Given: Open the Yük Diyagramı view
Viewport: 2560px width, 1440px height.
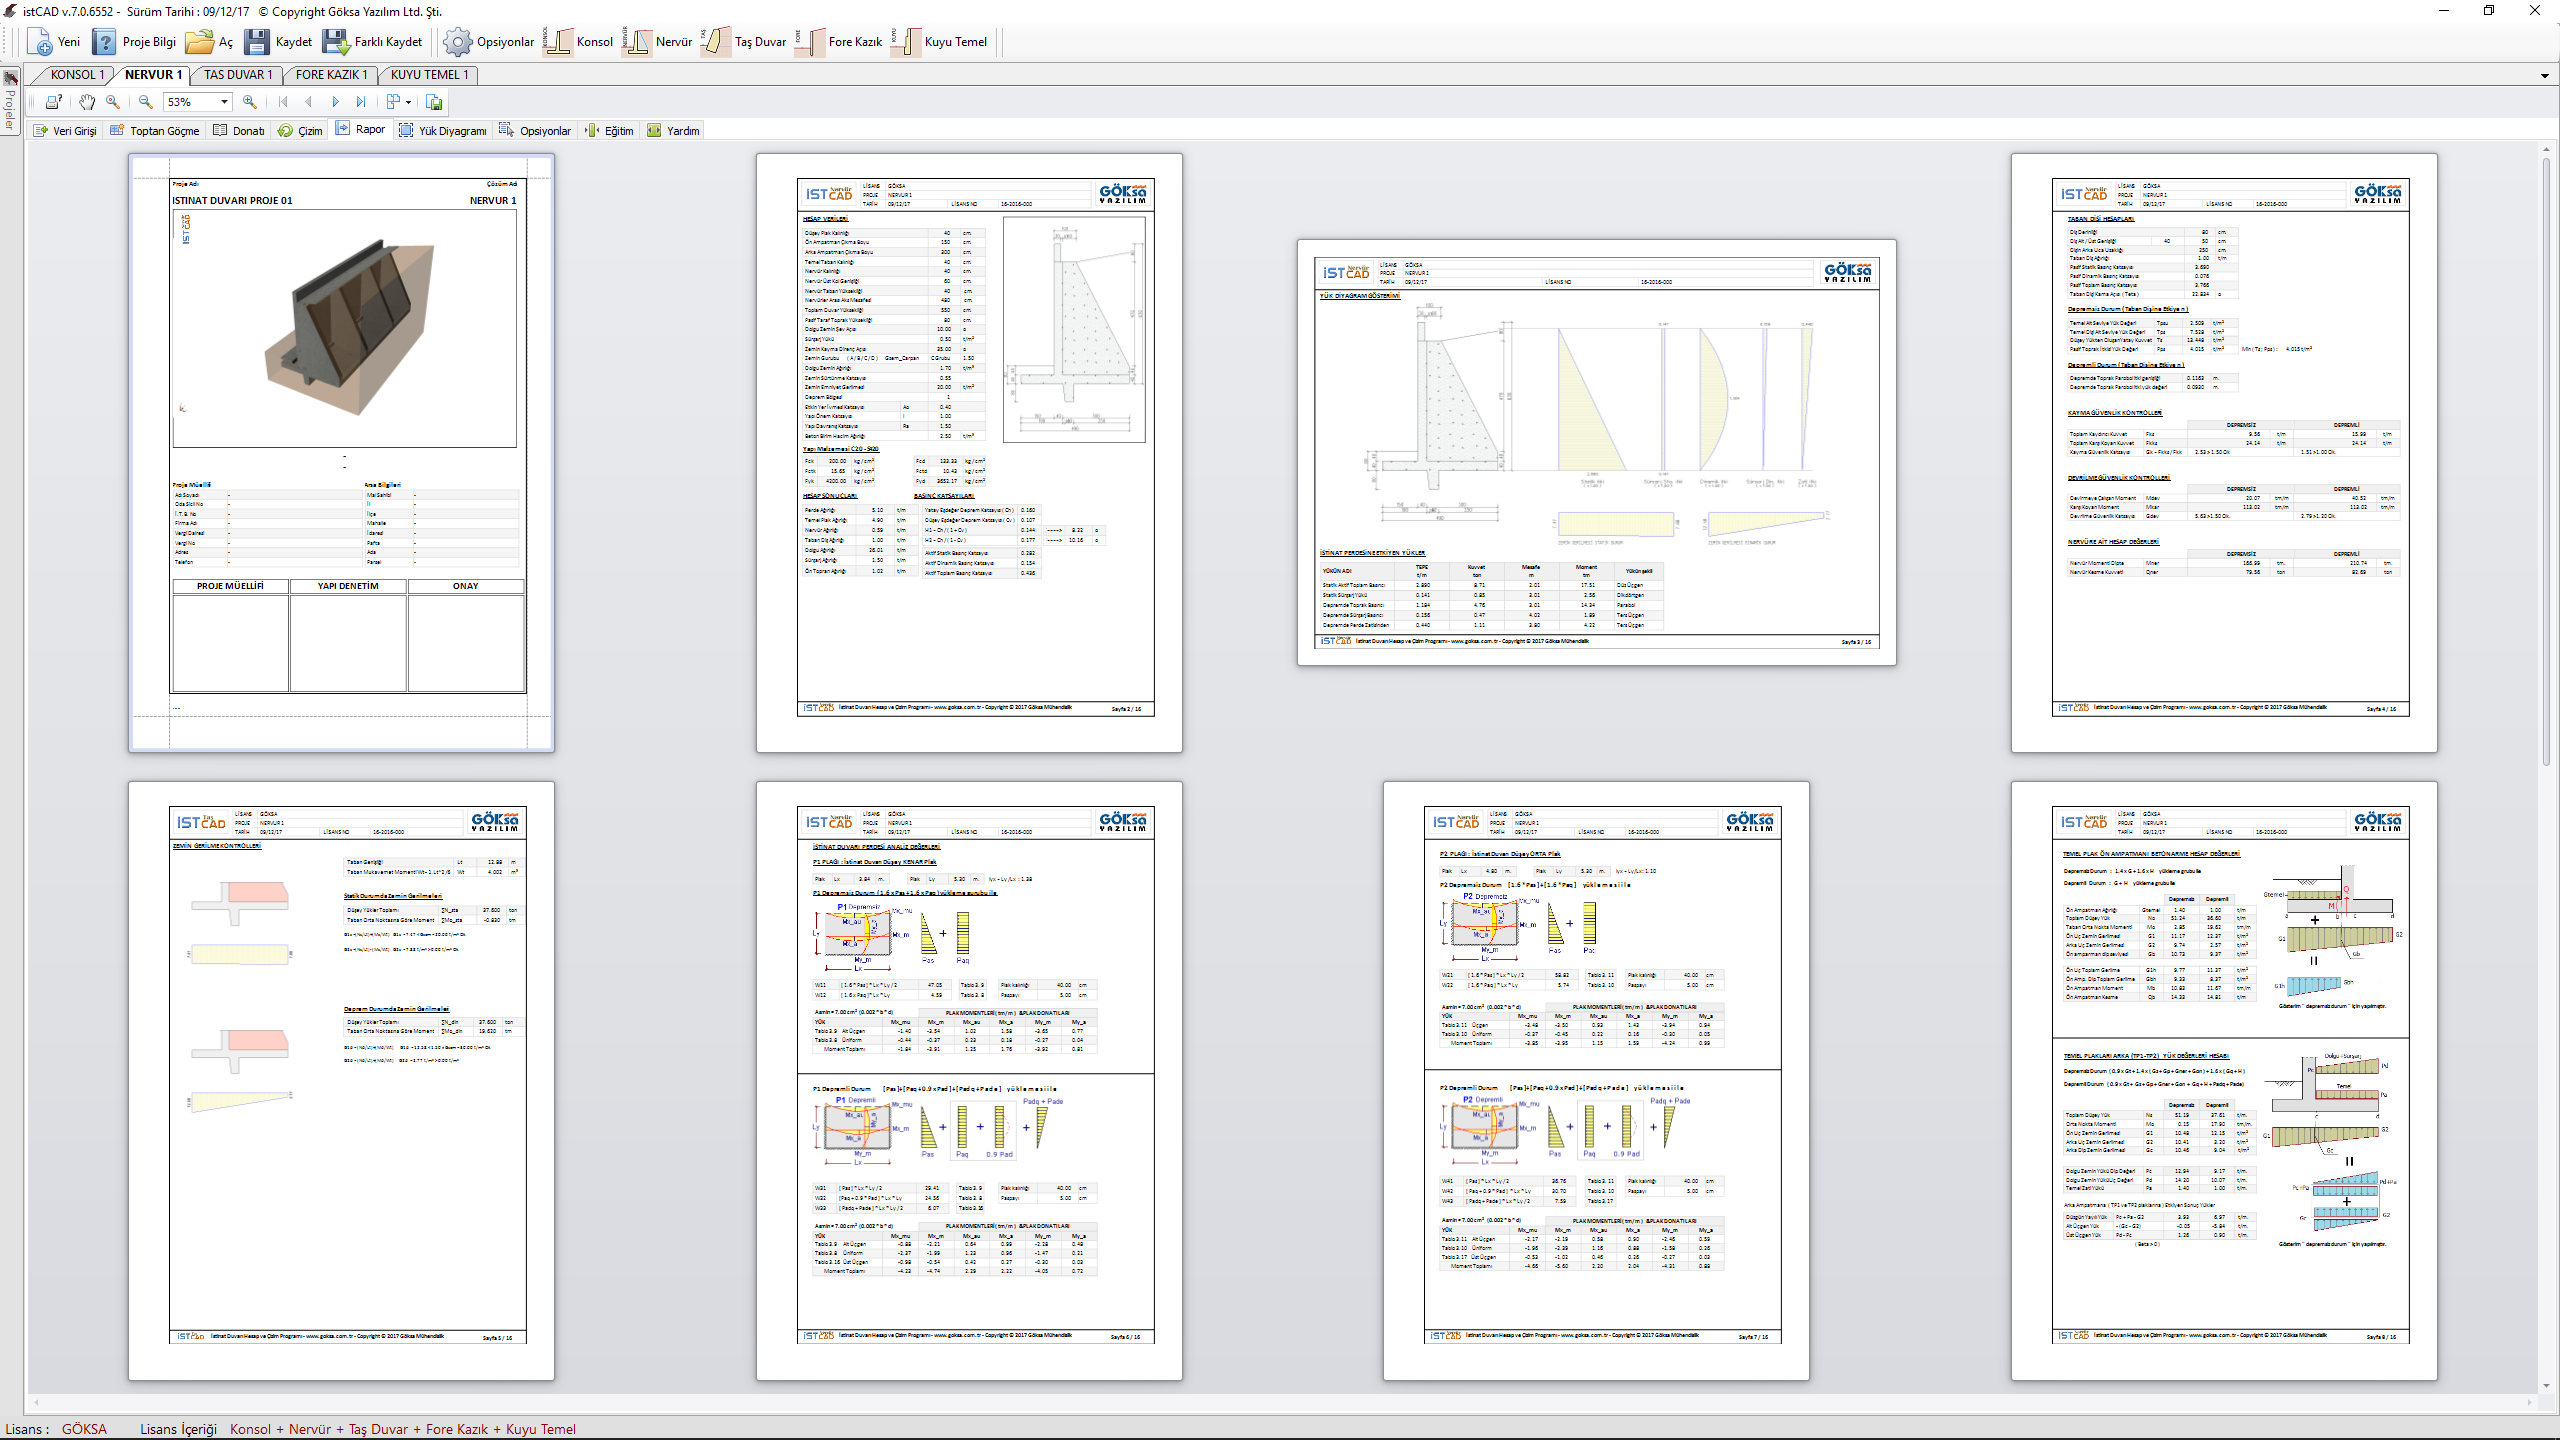Looking at the screenshot, I should click(x=442, y=131).
